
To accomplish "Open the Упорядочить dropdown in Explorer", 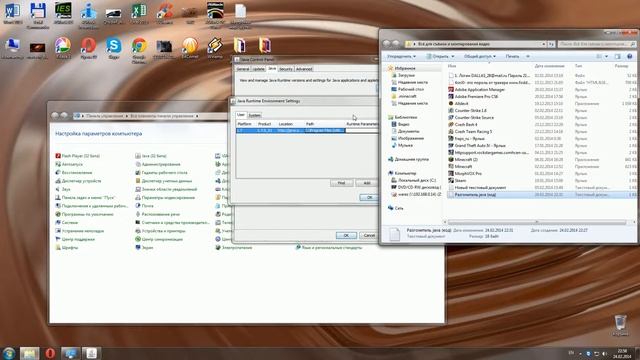I will tap(401, 56).
